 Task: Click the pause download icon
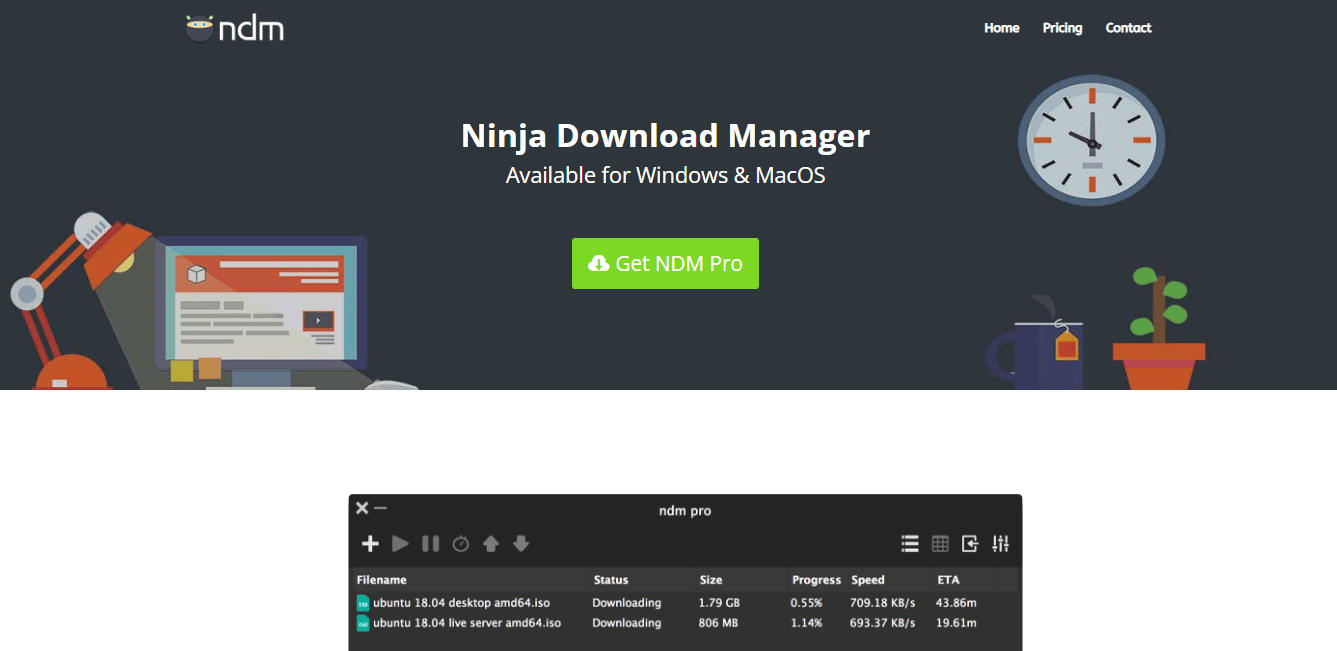pyautogui.click(x=430, y=544)
